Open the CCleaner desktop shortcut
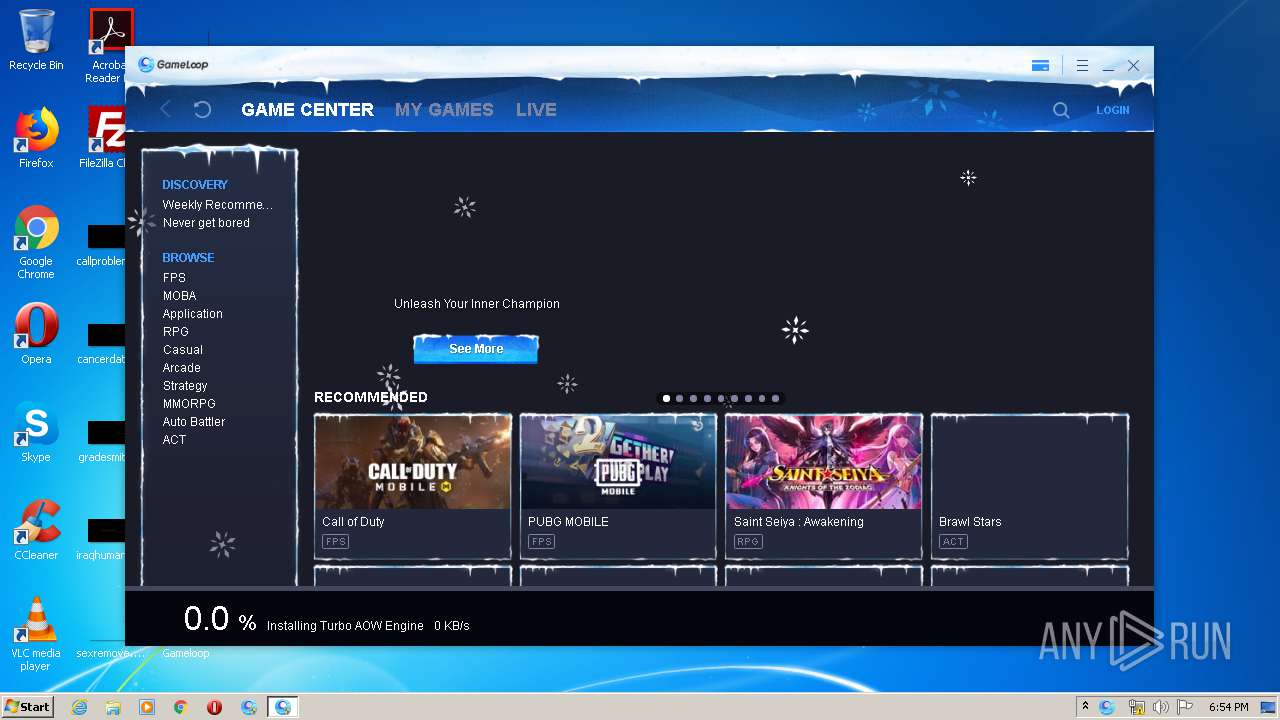Image resolution: width=1280 pixels, height=720 pixels. pos(36,531)
